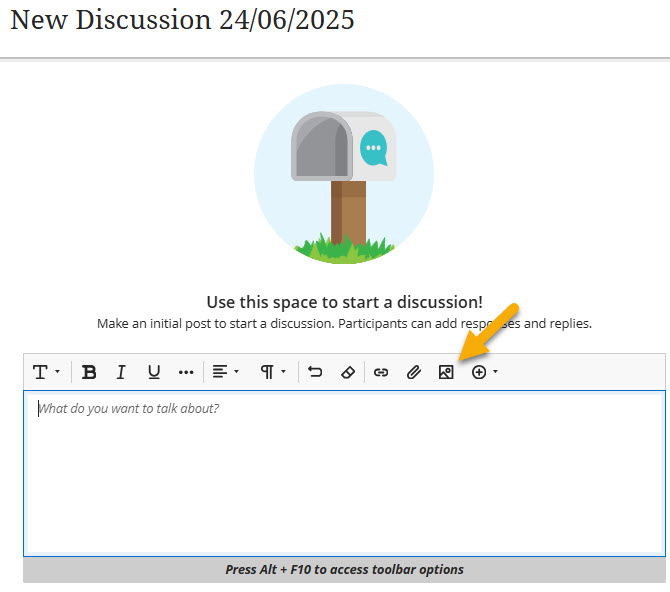Attach a file with the paperclip icon
Image resolution: width=670 pixels, height=592 pixels.
pyautogui.click(x=414, y=372)
